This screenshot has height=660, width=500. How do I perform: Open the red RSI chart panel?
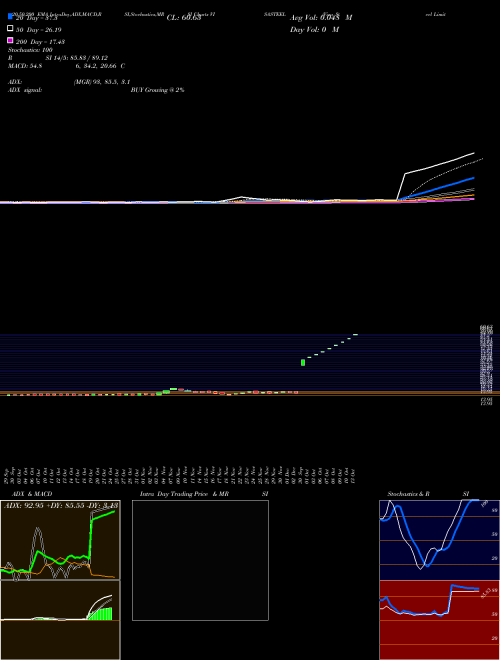click(x=439, y=620)
